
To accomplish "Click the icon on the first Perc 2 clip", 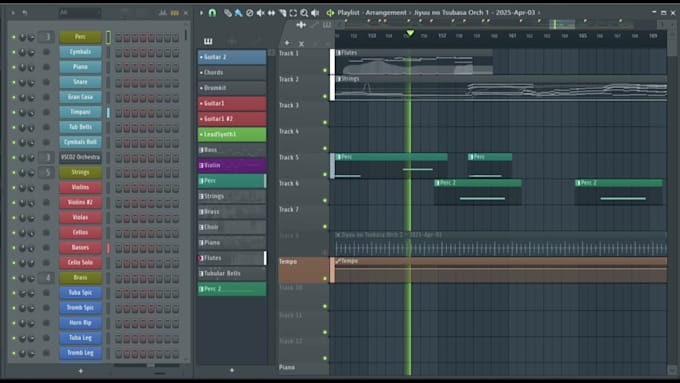I will point(438,183).
